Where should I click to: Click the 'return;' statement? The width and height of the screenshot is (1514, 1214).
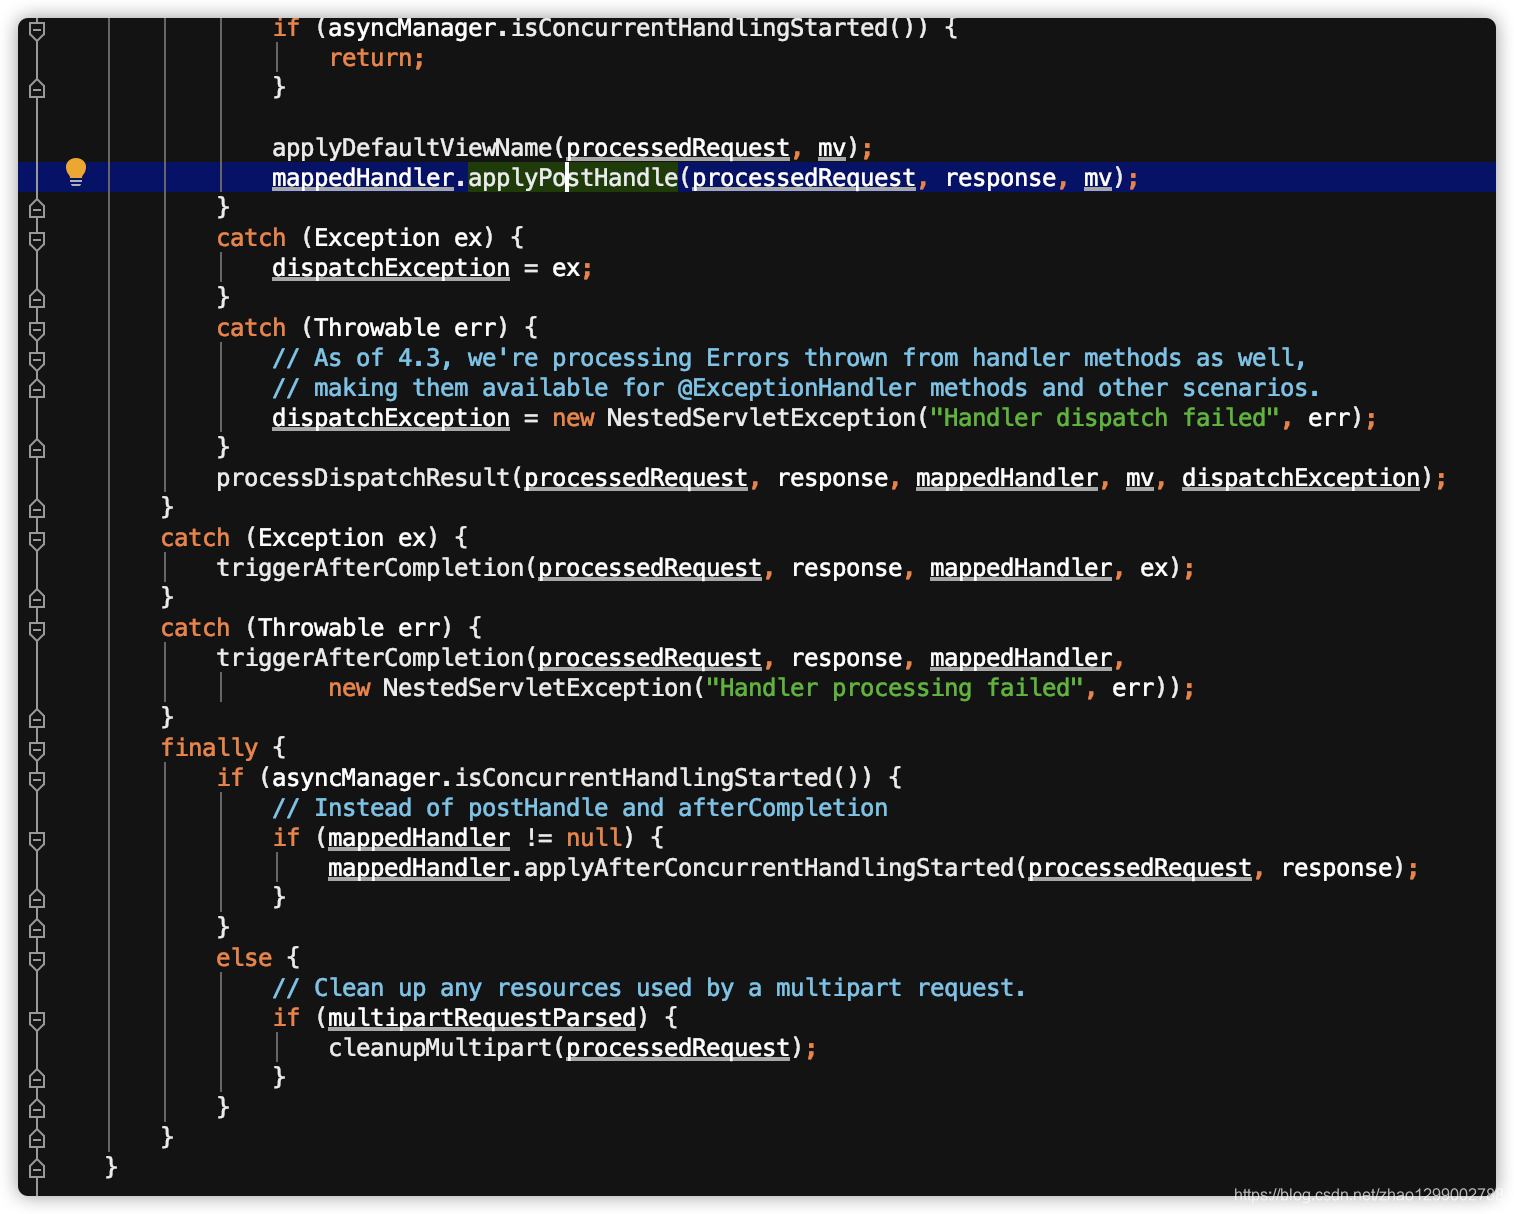point(377,58)
